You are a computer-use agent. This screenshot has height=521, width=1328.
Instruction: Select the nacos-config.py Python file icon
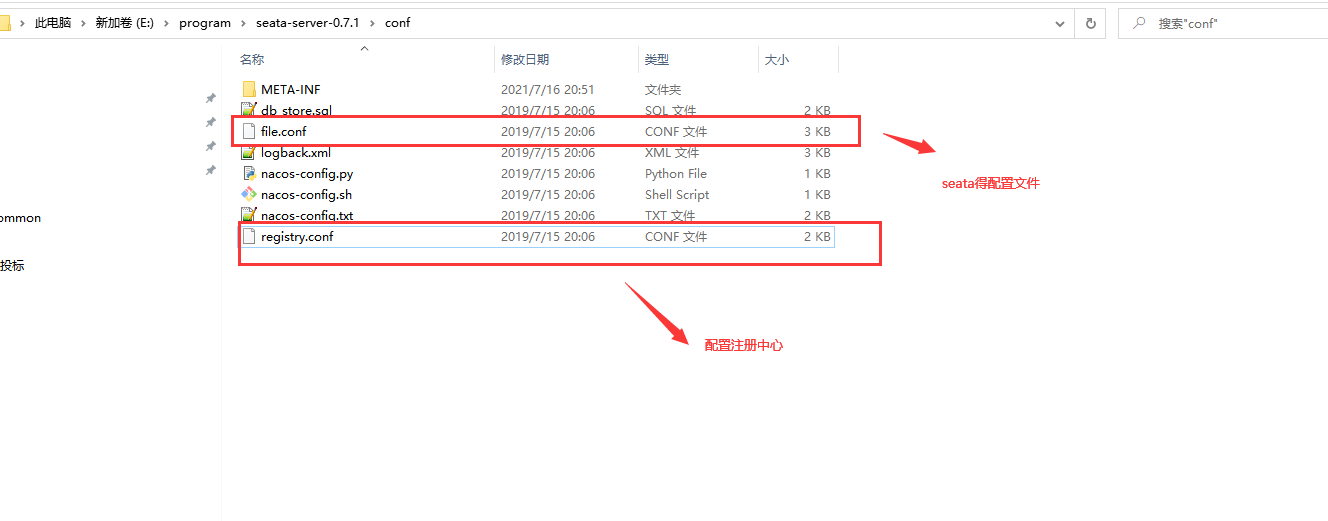tap(249, 173)
